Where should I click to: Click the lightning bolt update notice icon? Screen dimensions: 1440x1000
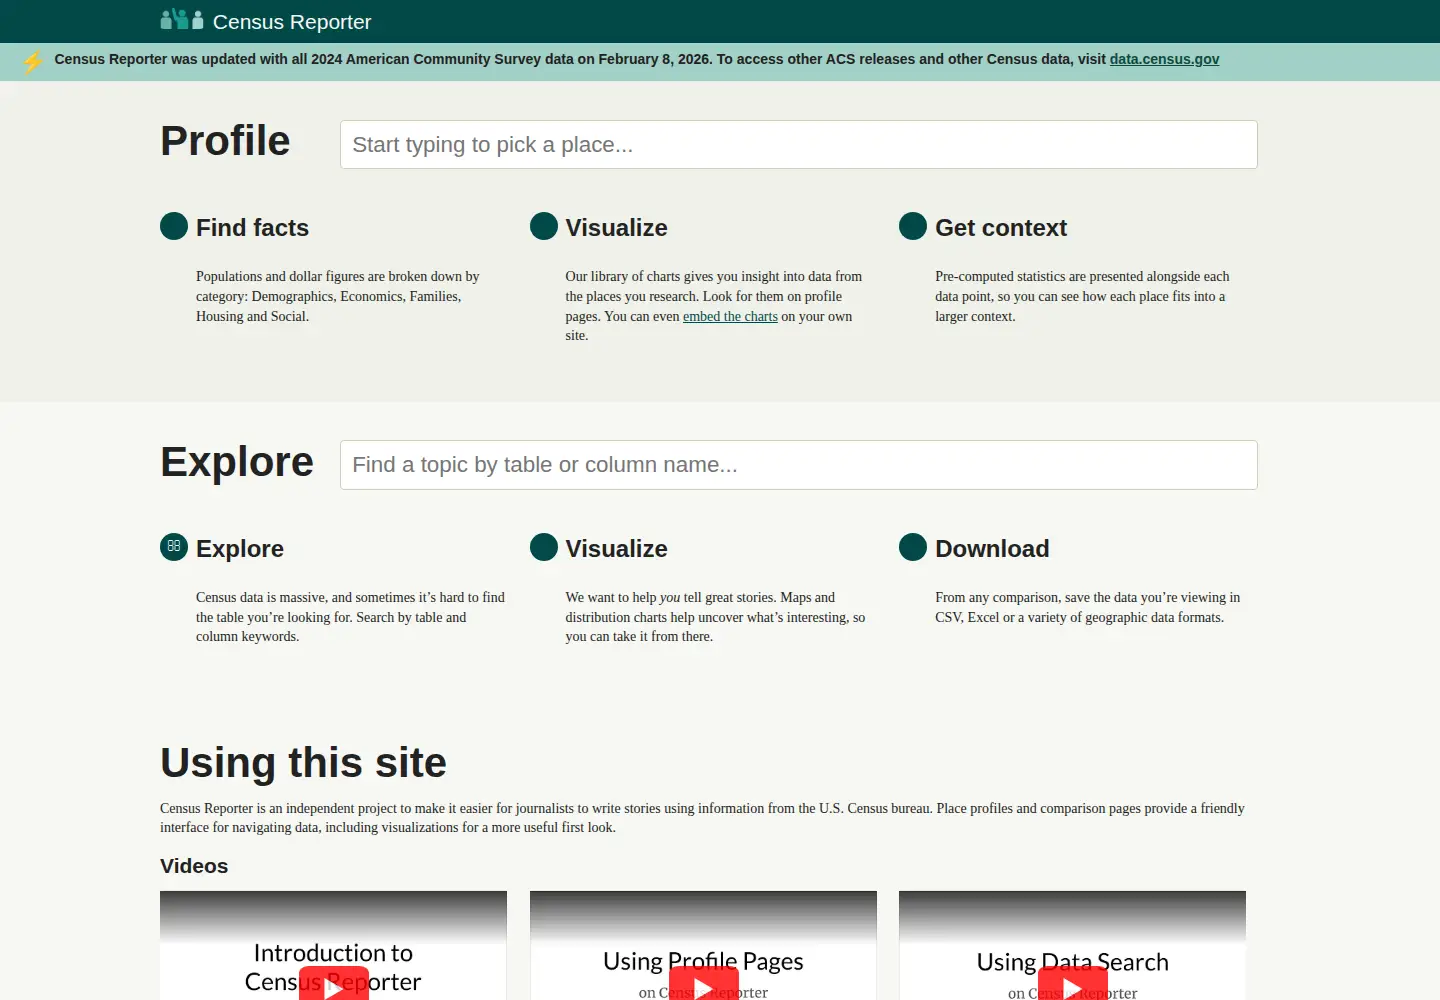click(x=33, y=62)
